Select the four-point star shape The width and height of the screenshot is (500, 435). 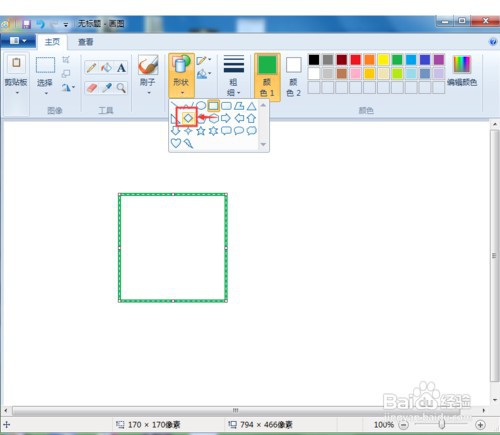188,131
